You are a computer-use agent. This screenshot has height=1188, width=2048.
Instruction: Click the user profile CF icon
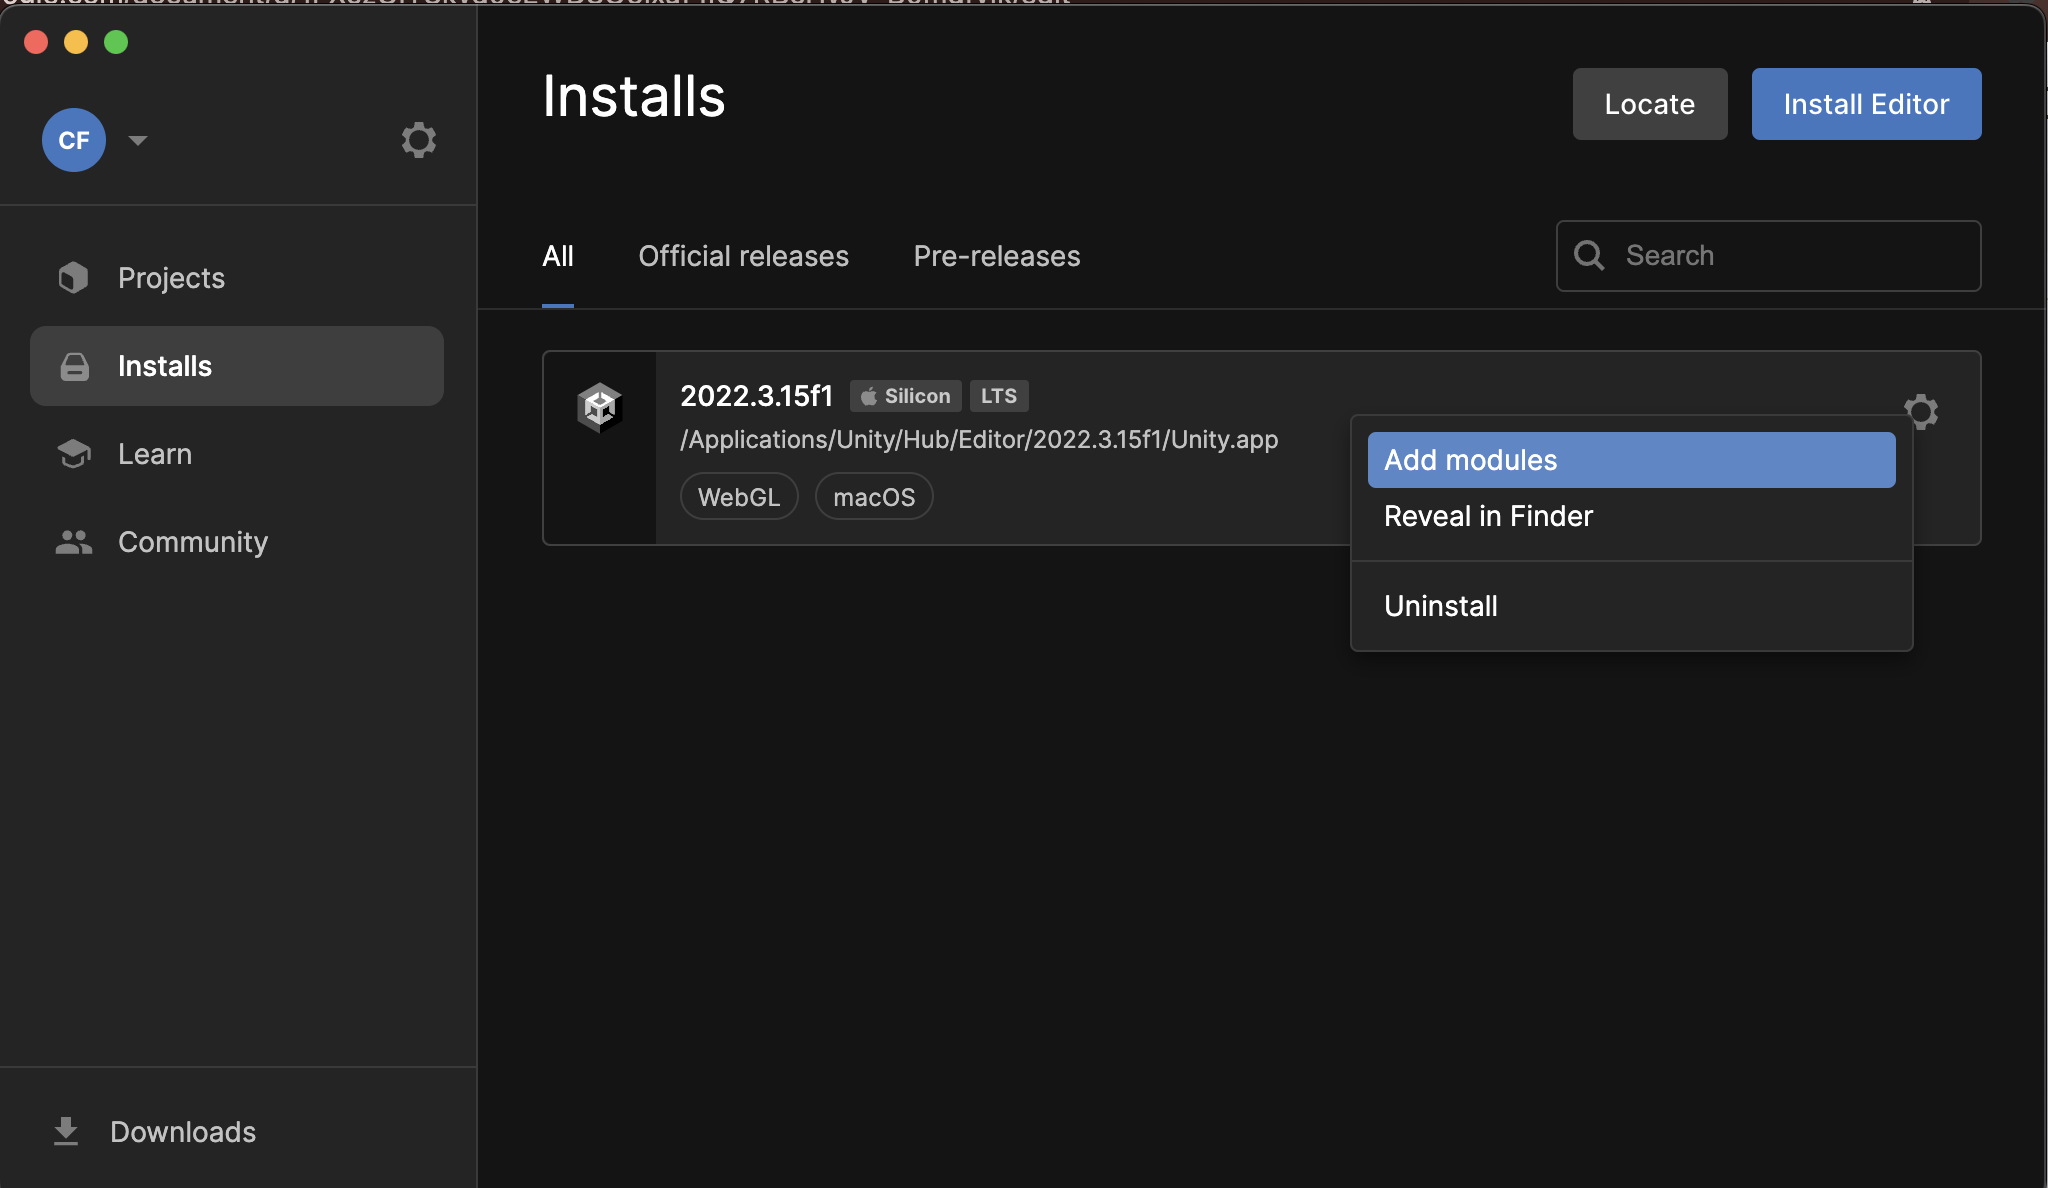coord(74,139)
